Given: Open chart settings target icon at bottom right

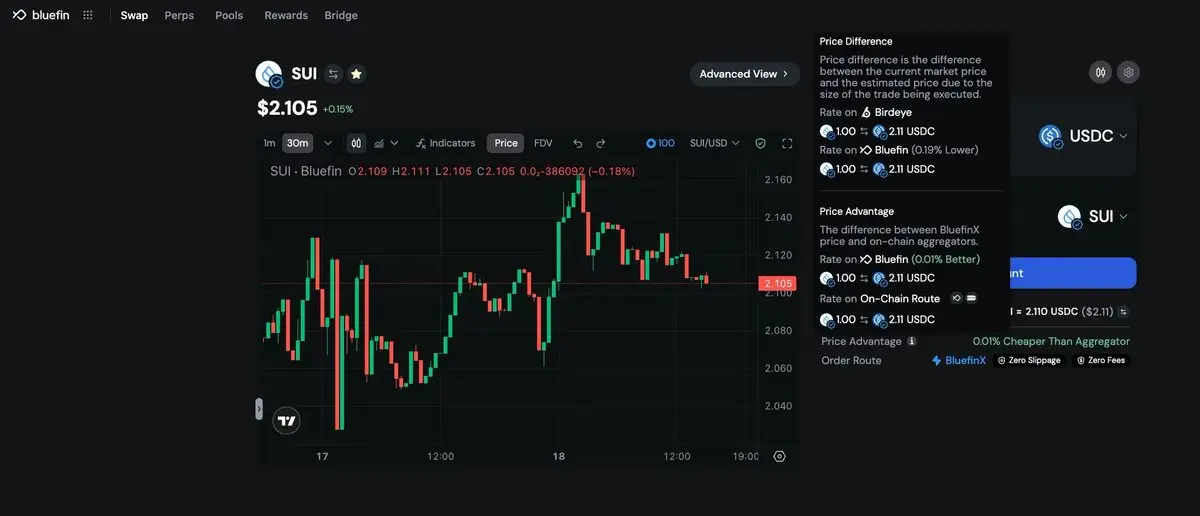Looking at the screenshot, I should click(780, 456).
